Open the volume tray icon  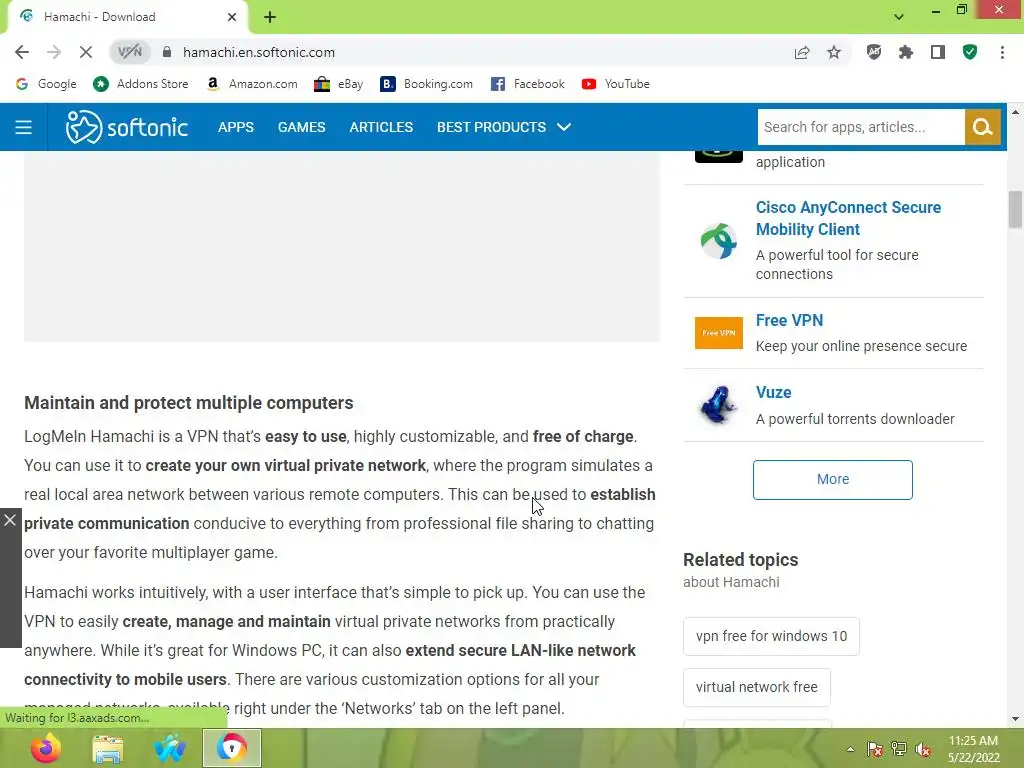(923, 750)
